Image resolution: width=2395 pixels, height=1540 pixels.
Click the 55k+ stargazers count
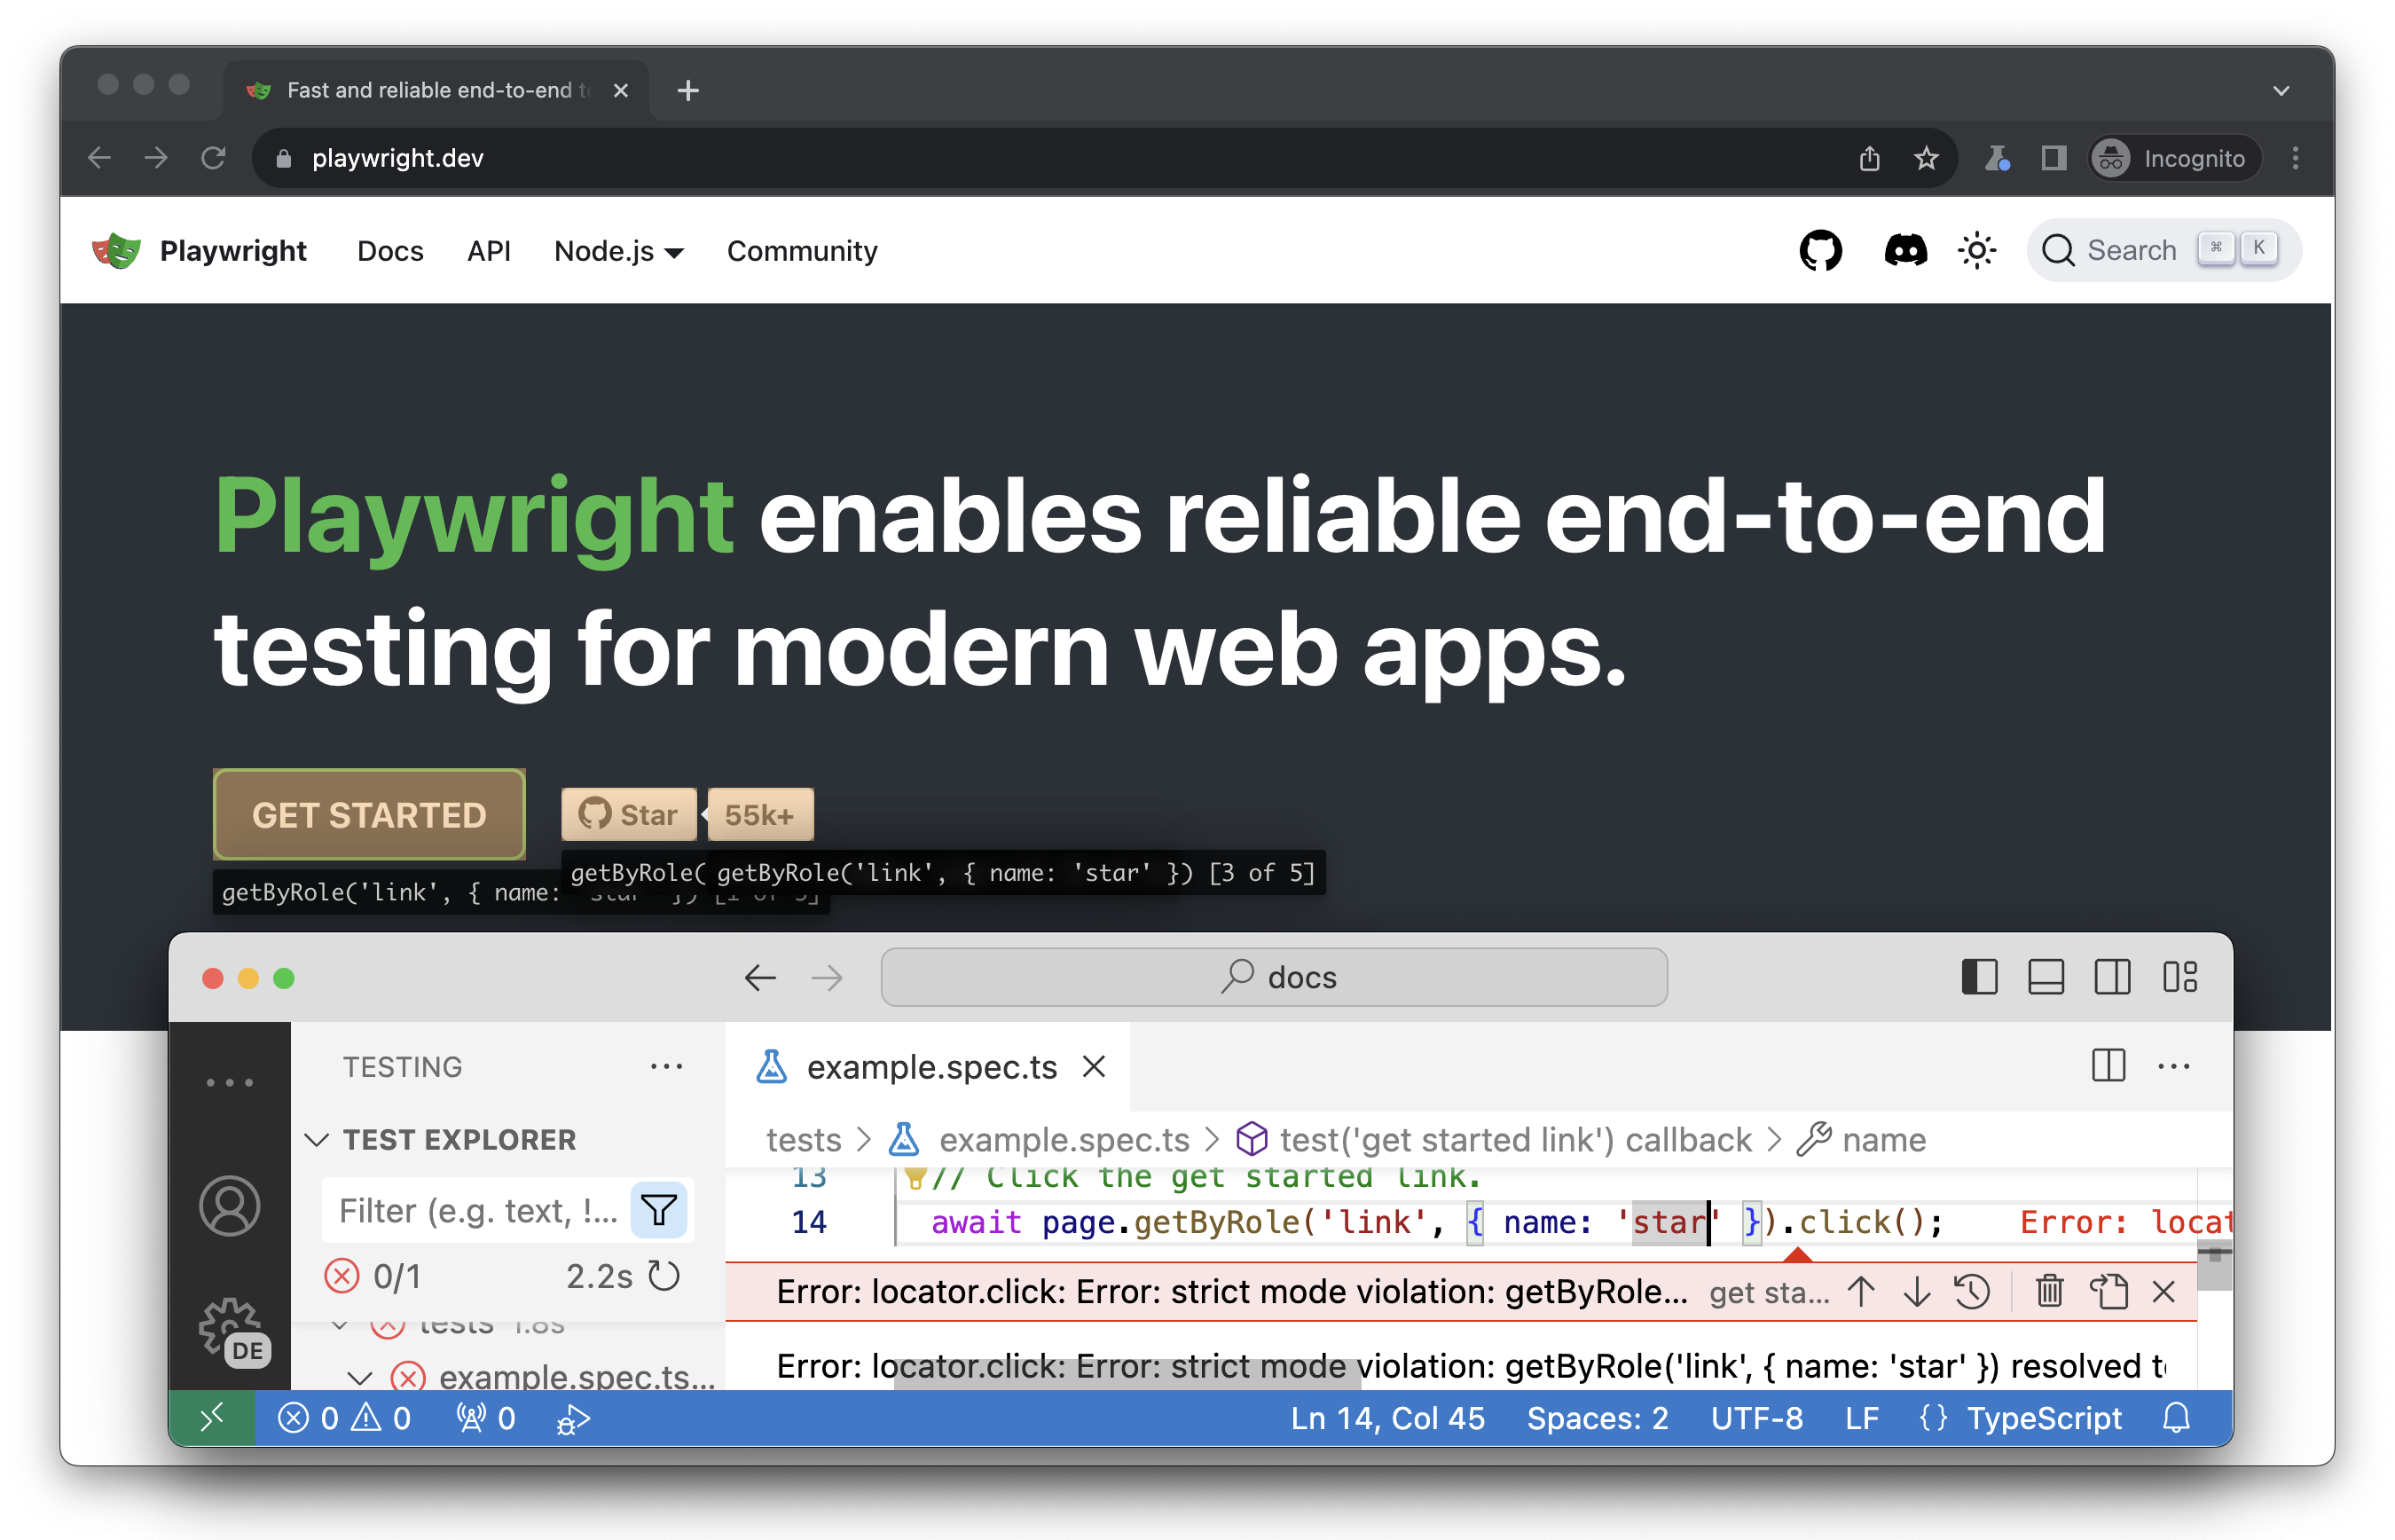coord(759,814)
